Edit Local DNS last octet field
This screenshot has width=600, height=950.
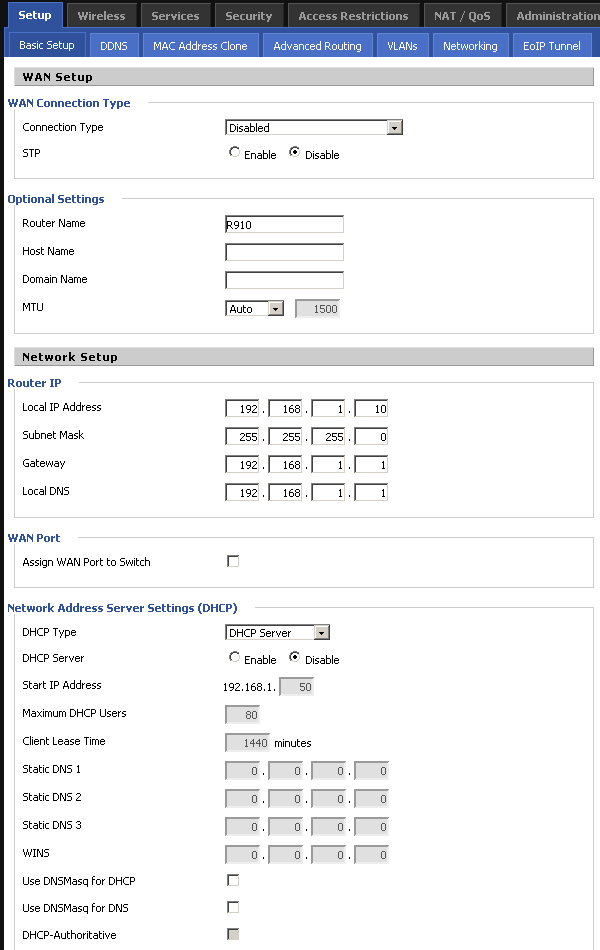[371, 492]
